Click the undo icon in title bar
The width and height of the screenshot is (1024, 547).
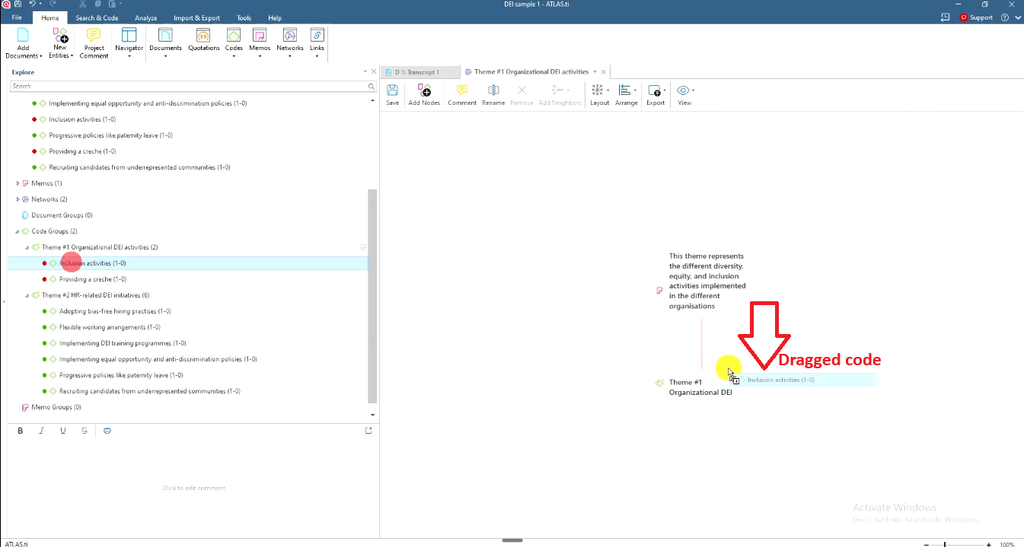point(32,4)
